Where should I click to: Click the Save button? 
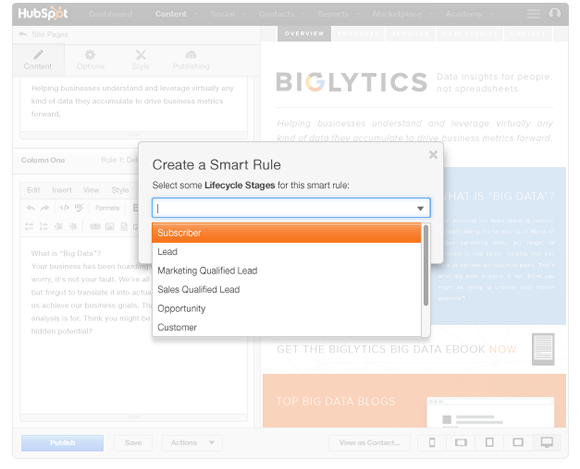tap(133, 443)
